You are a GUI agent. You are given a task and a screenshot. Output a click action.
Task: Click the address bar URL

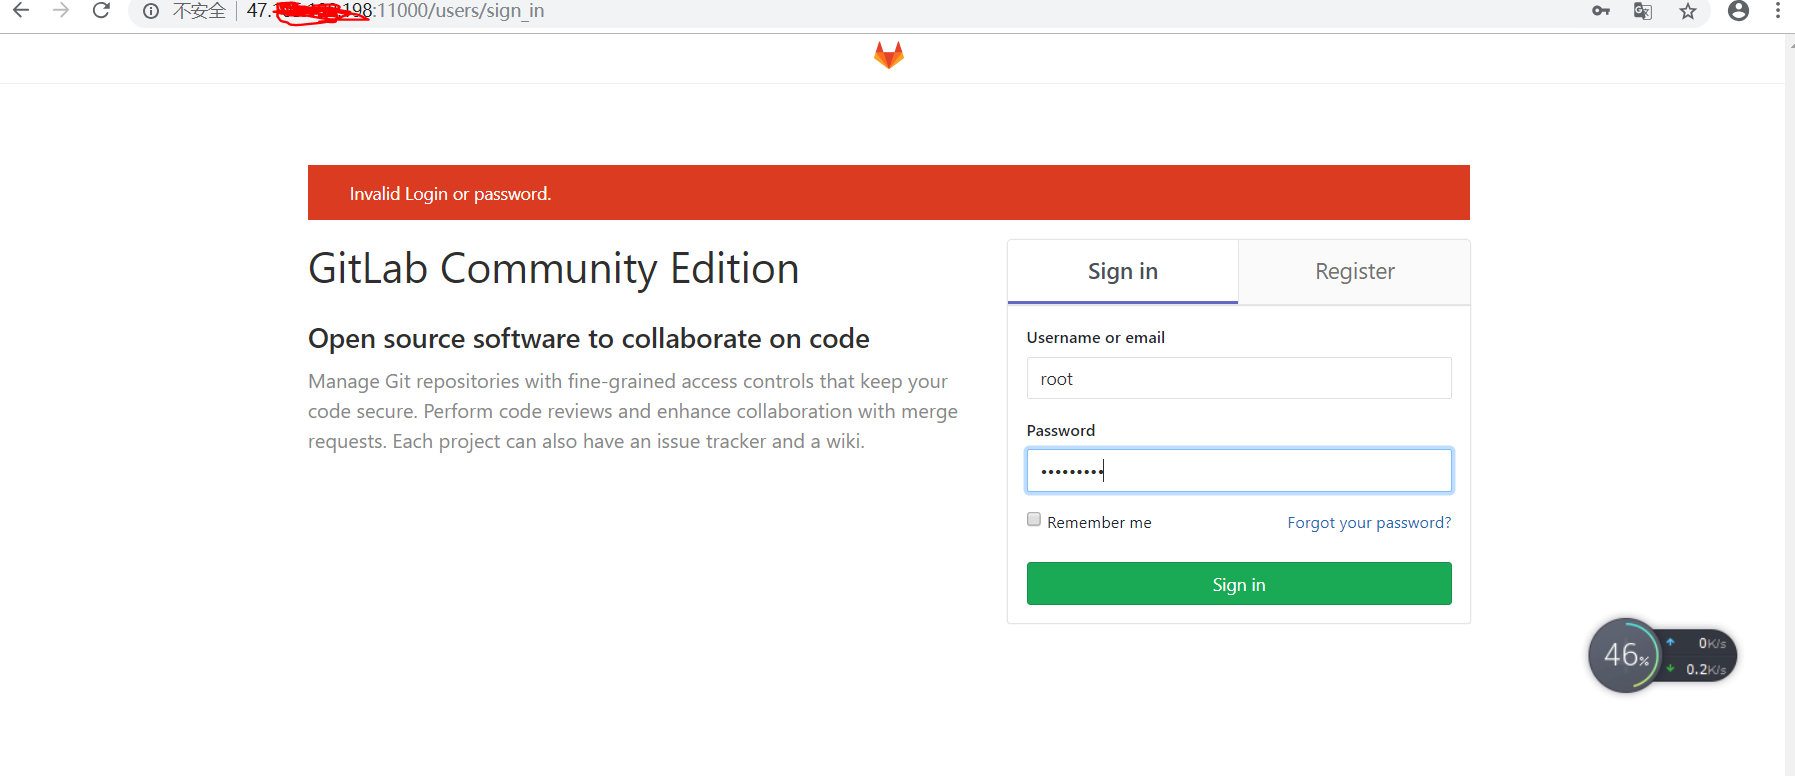tap(396, 11)
